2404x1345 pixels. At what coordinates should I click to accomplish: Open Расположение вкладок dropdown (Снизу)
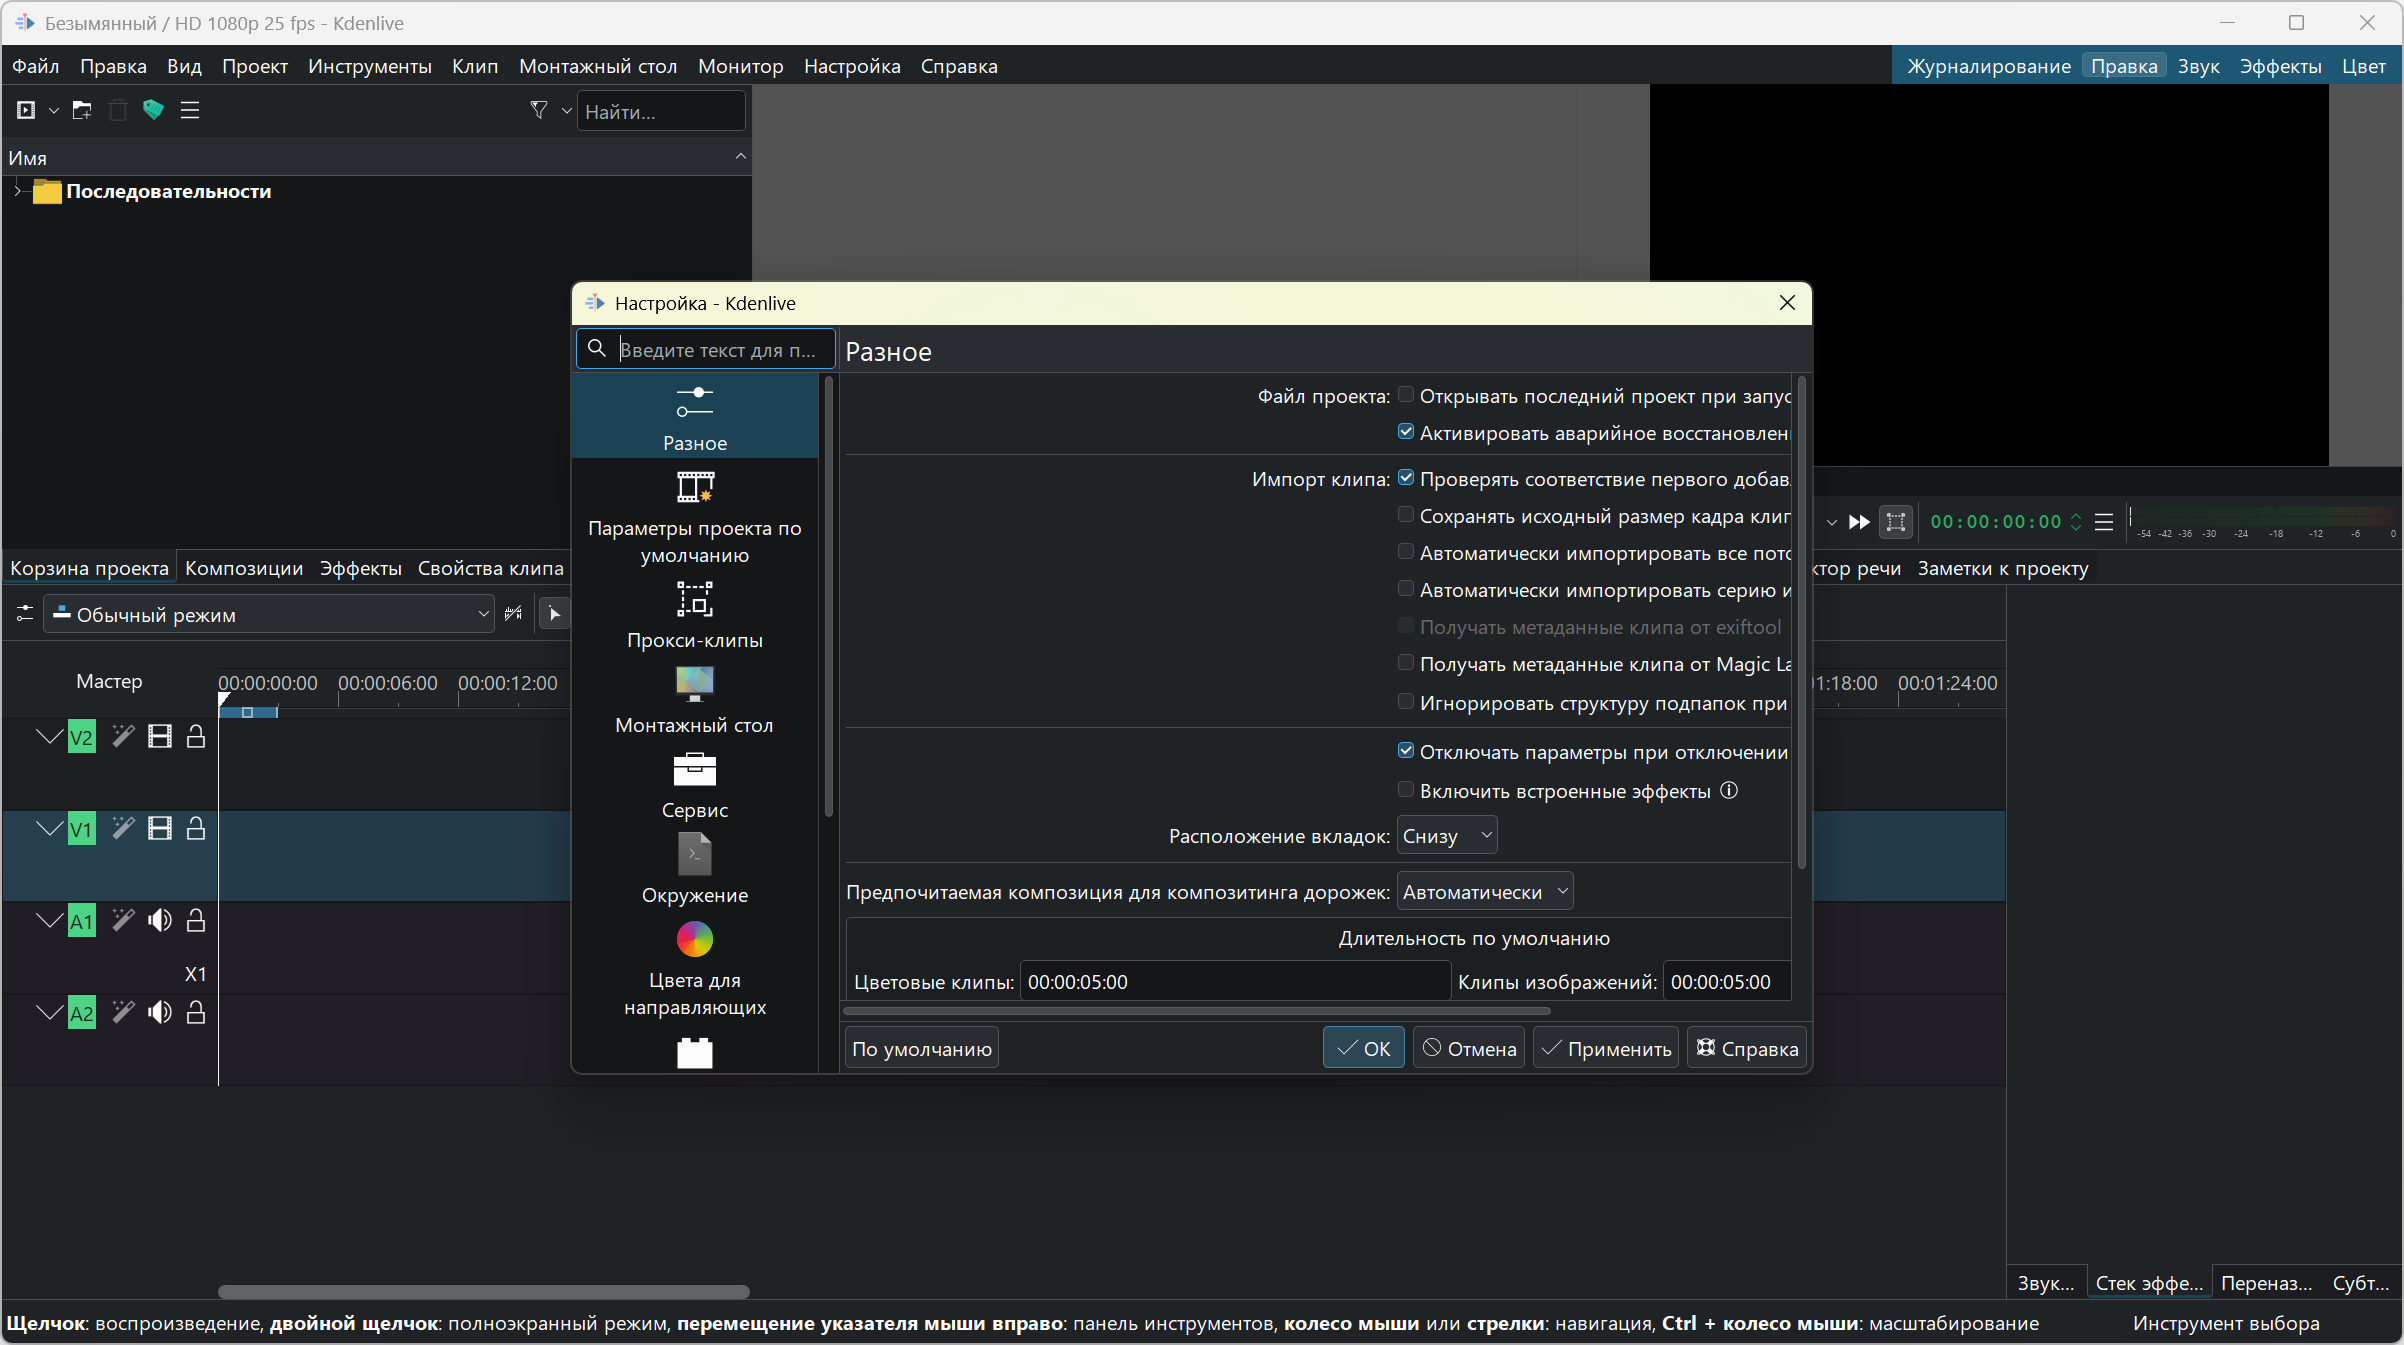click(x=1447, y=835)
